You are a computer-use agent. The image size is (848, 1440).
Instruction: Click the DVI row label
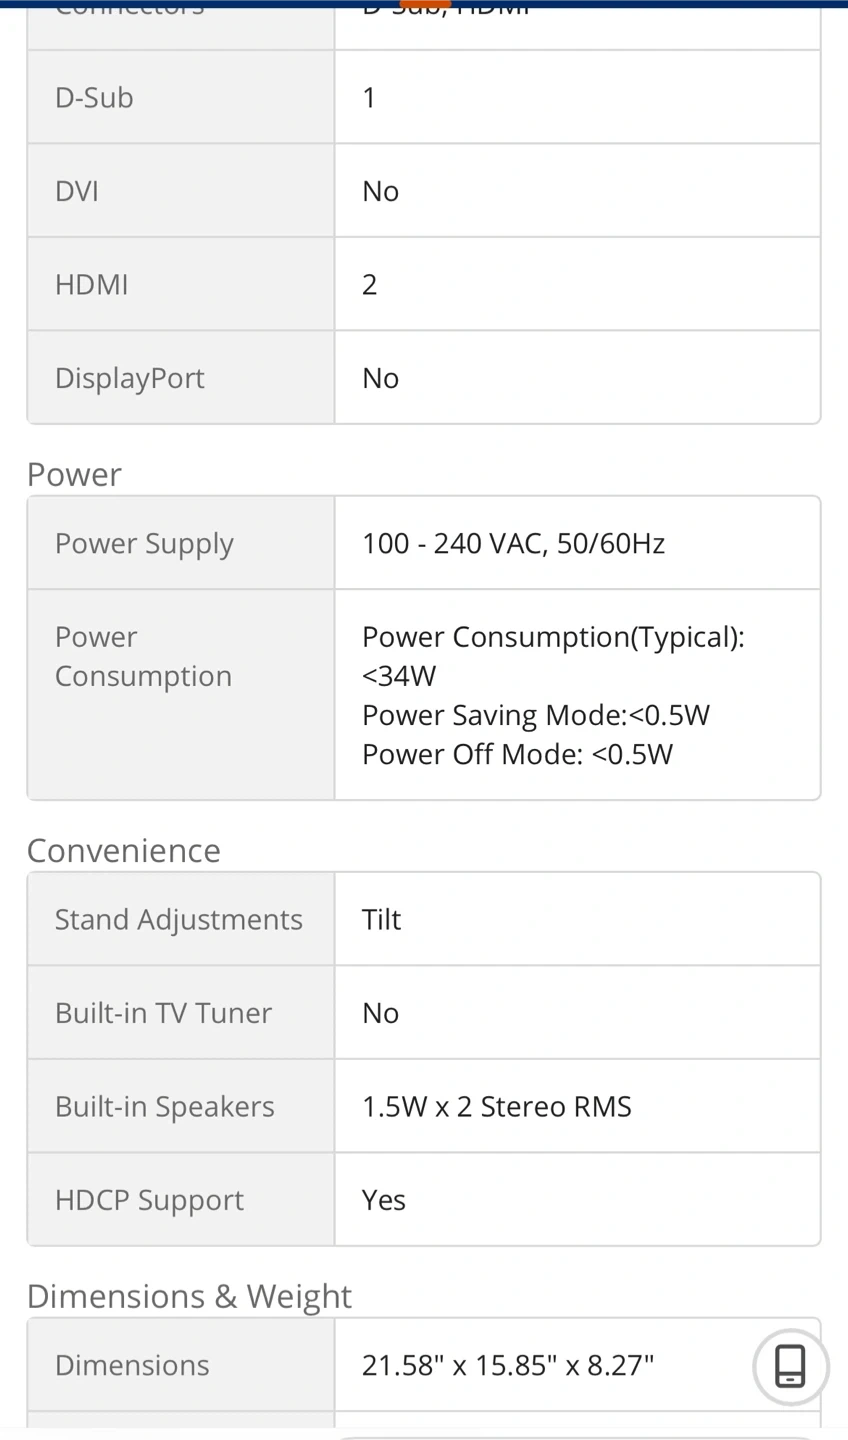pyautogui.click(x=77, y=191)
